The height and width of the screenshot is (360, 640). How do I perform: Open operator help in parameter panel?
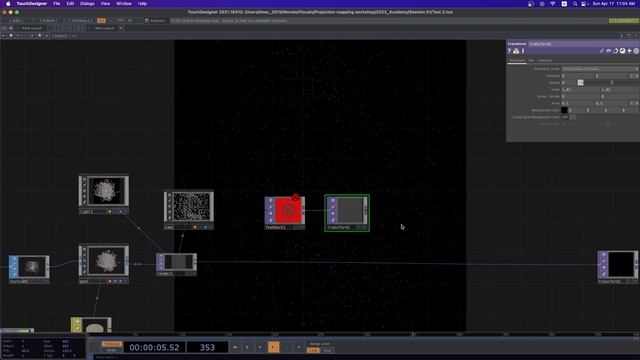(509, 51)
